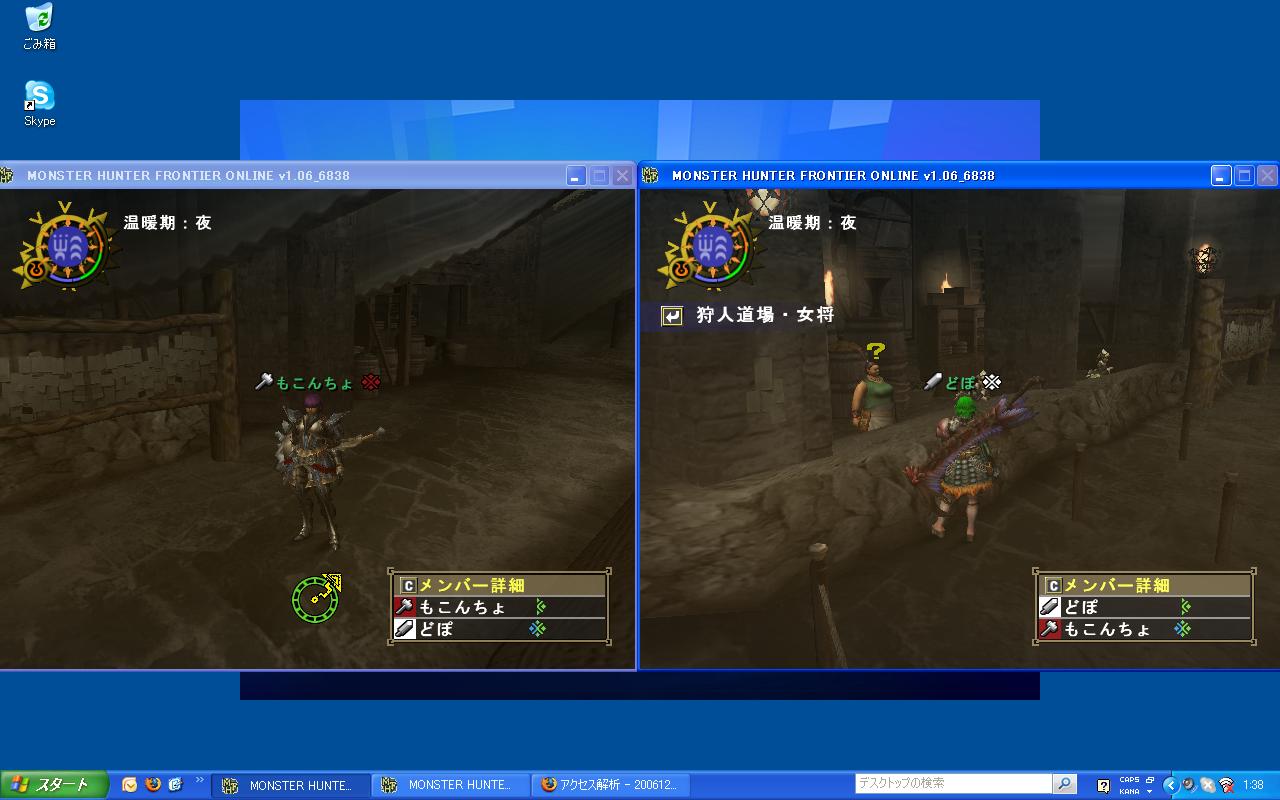Click the green status marker on もこんちょ row, left window

540,606
